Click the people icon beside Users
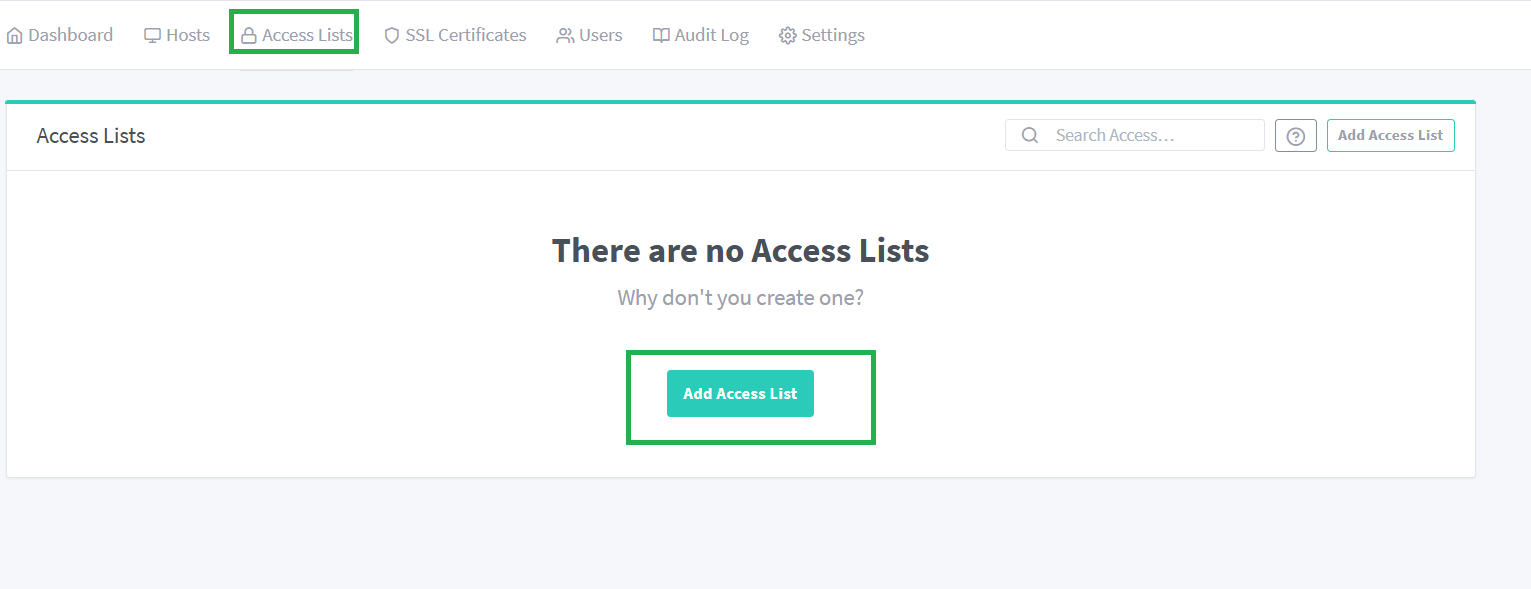 pyautogui.click(x=565, y=36)
